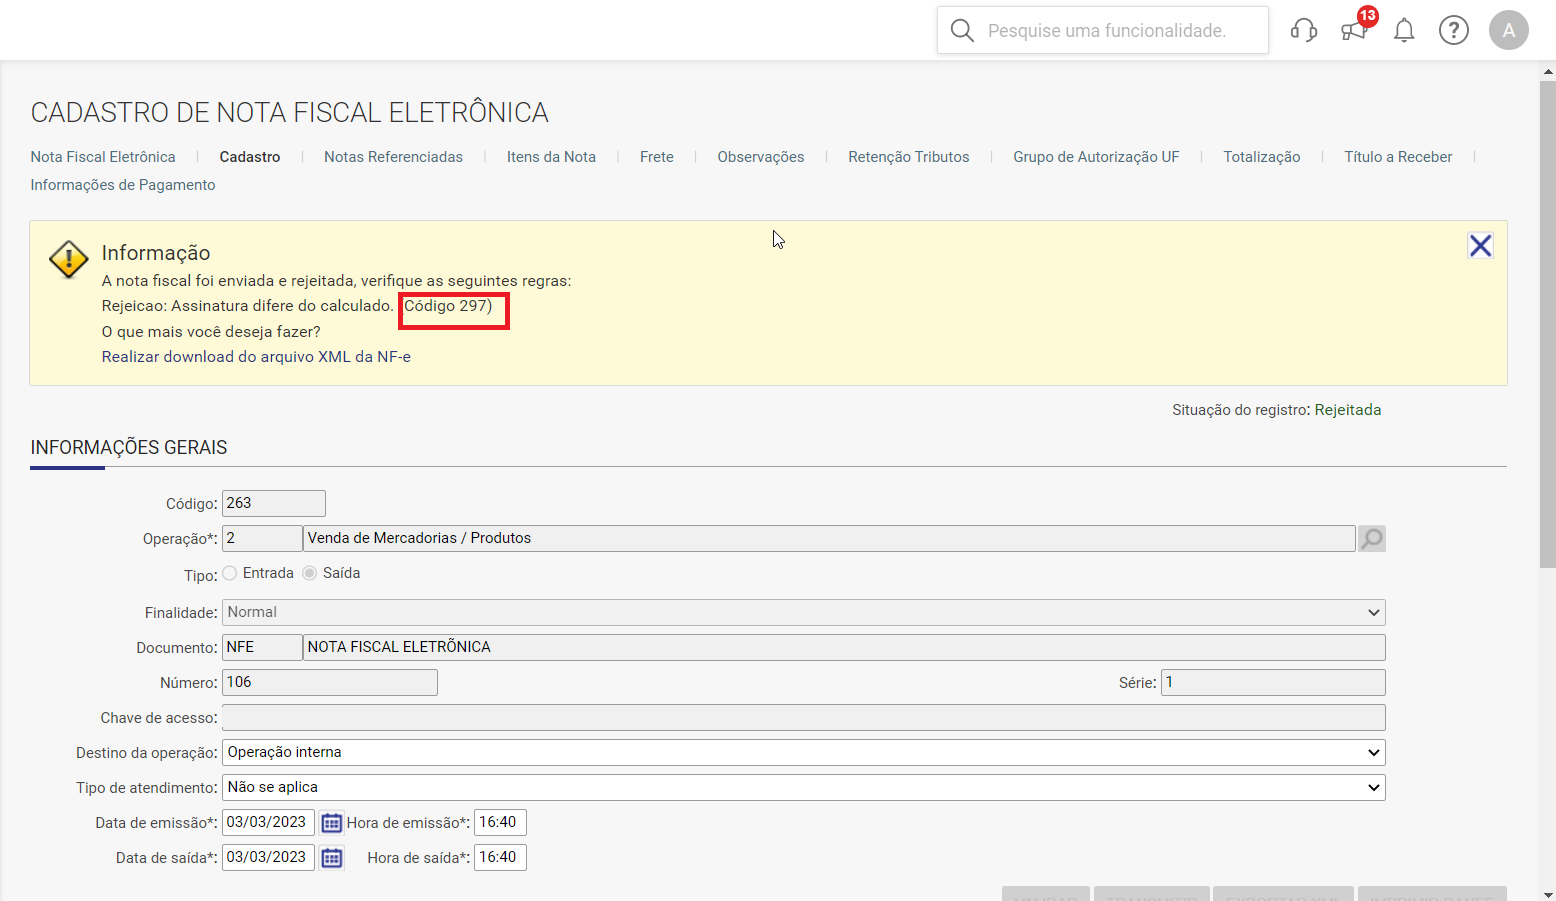Click the Operação lookup magnifier button
The height and width of the screenshot is (901, 1556).
click(1372, 538)
